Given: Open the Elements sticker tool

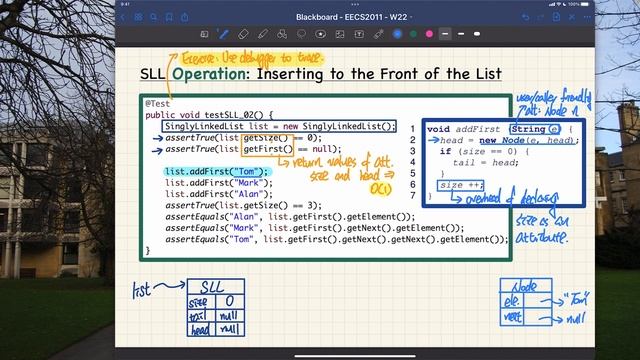Looking at the screenshot, I should click(x=320, y=34).
